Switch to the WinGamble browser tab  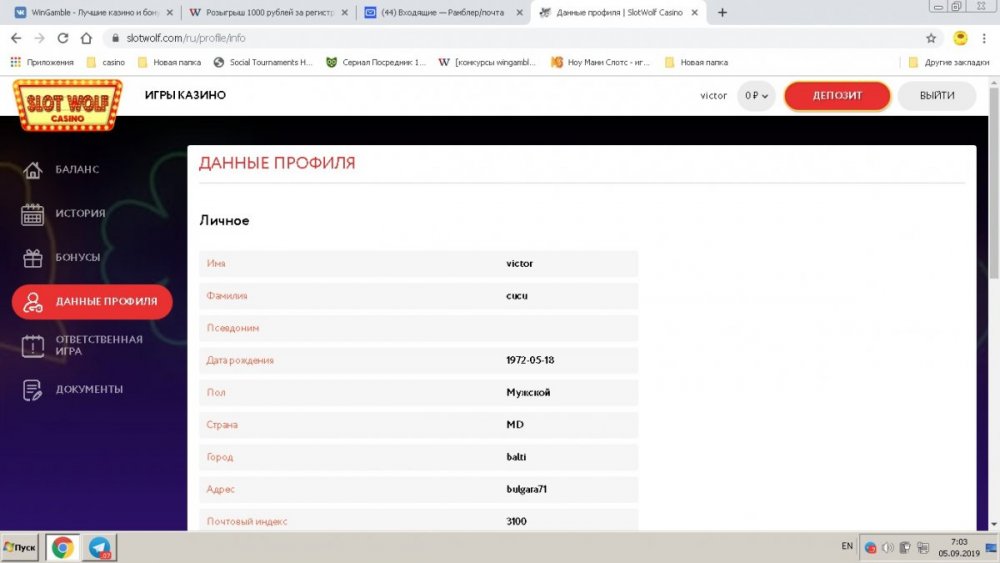[x=88, y=13]
